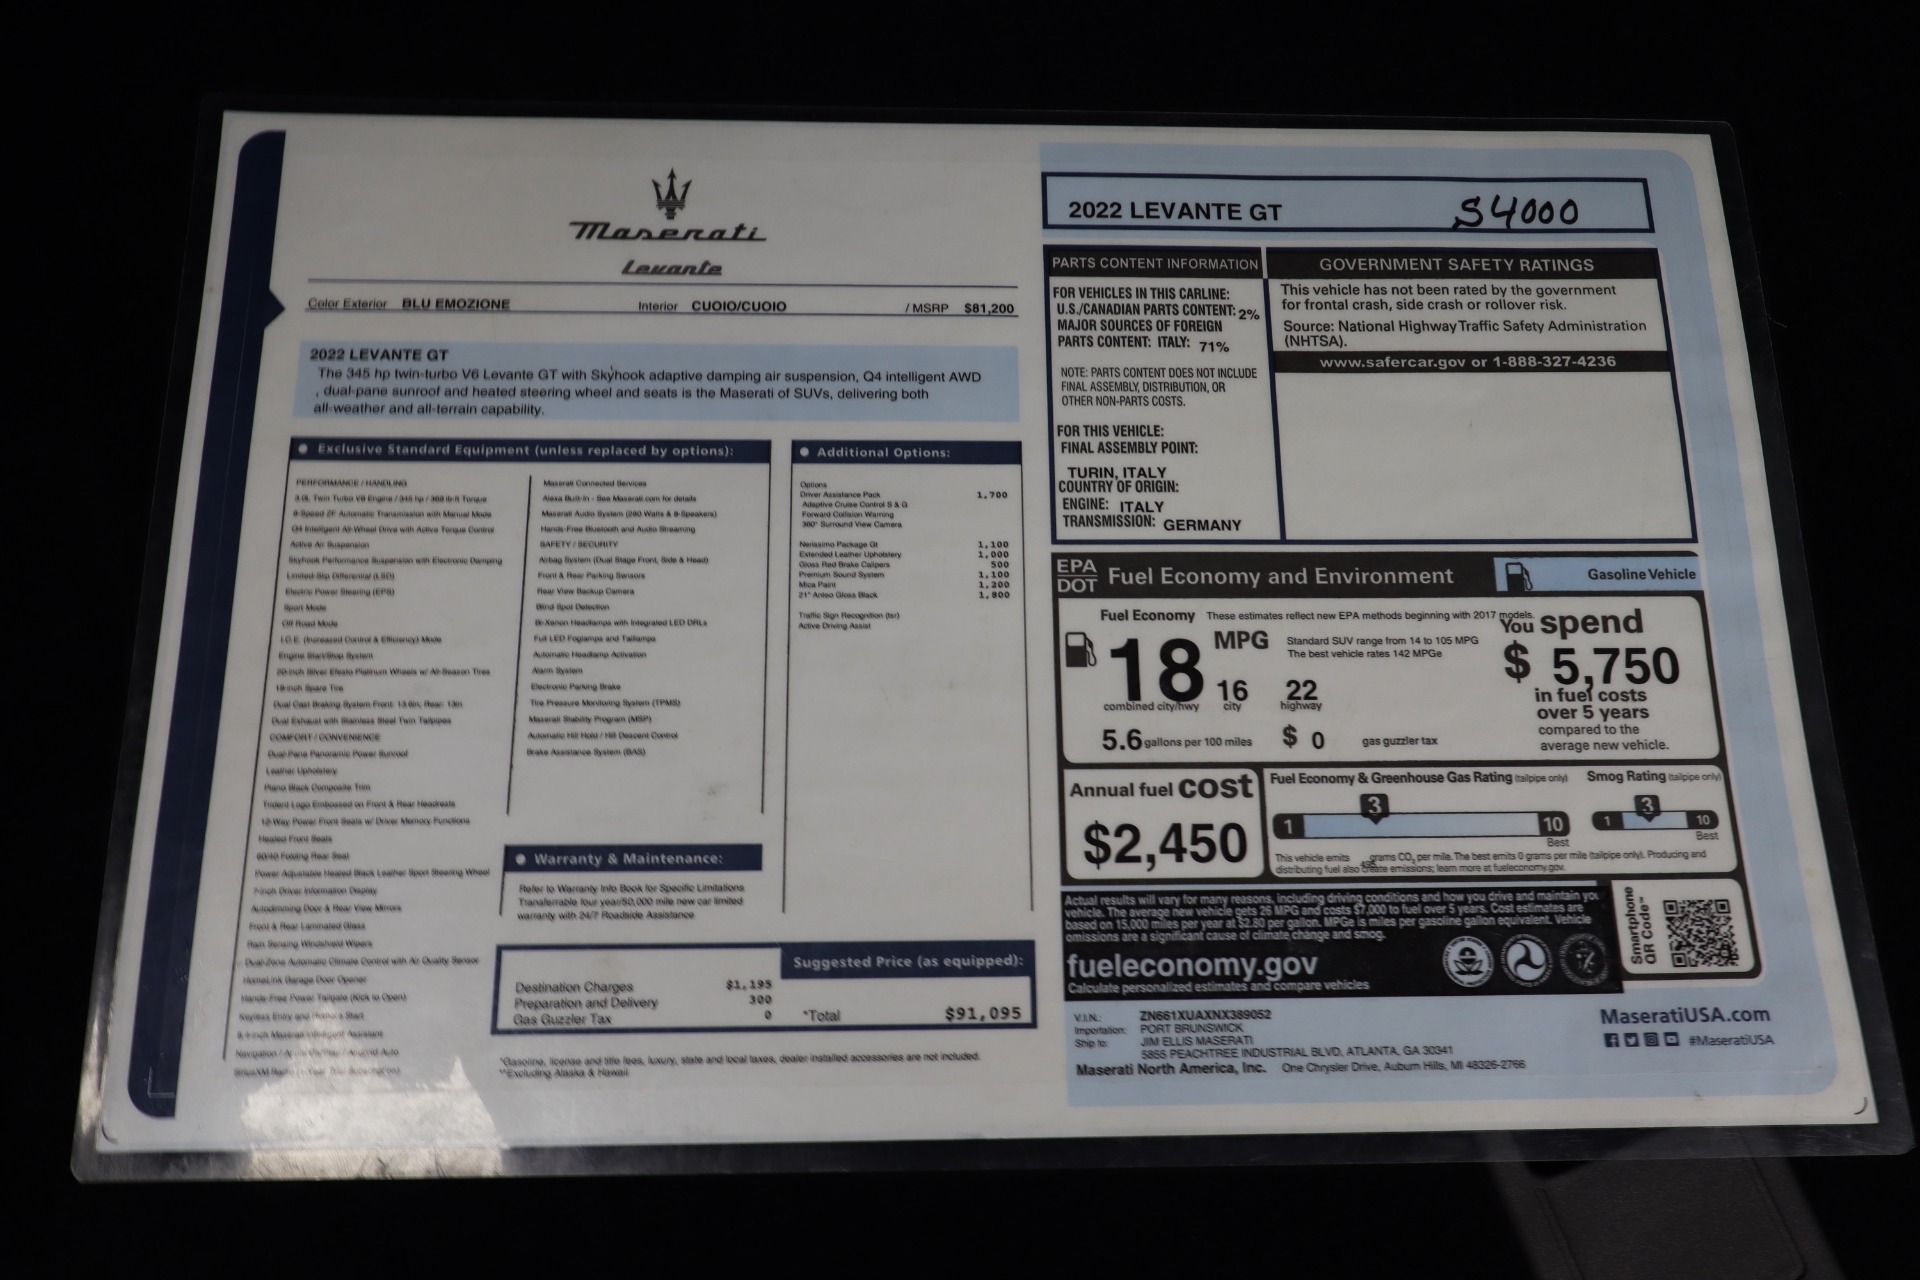Click the Blind Spot Detection equipment line

tap(572, 607)
